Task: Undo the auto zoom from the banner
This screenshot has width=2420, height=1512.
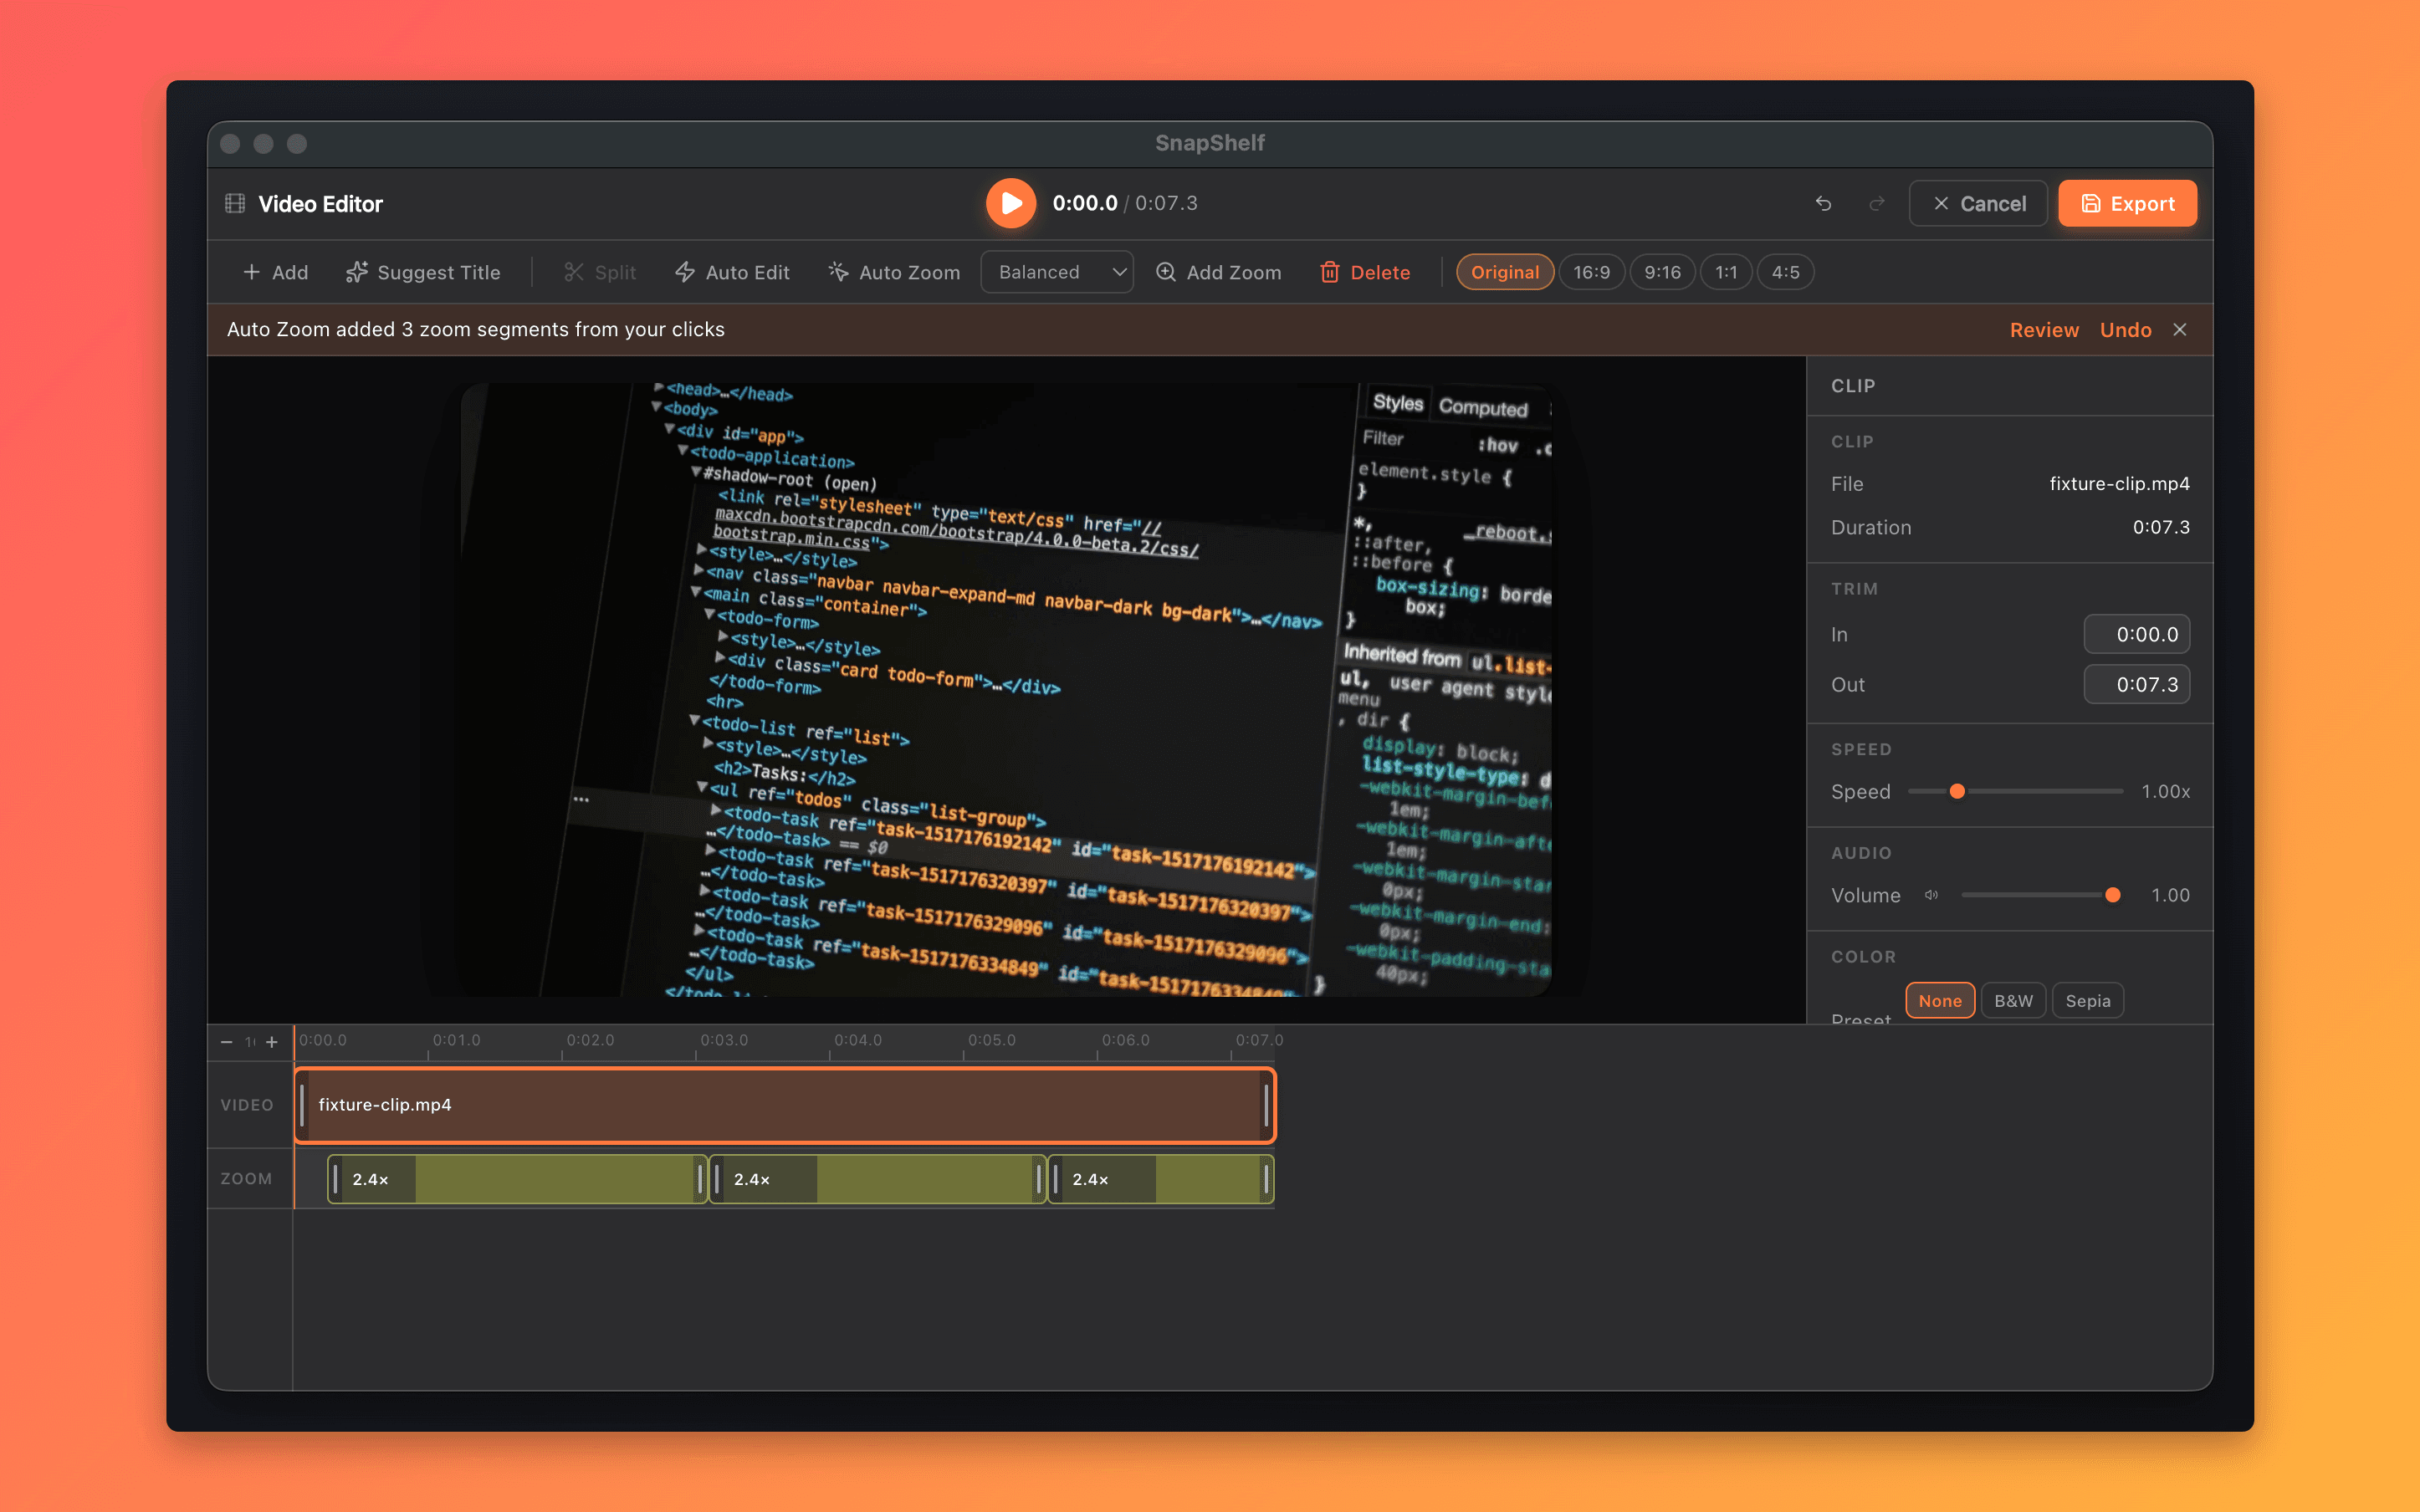Action: click(x=2125, y=330)
